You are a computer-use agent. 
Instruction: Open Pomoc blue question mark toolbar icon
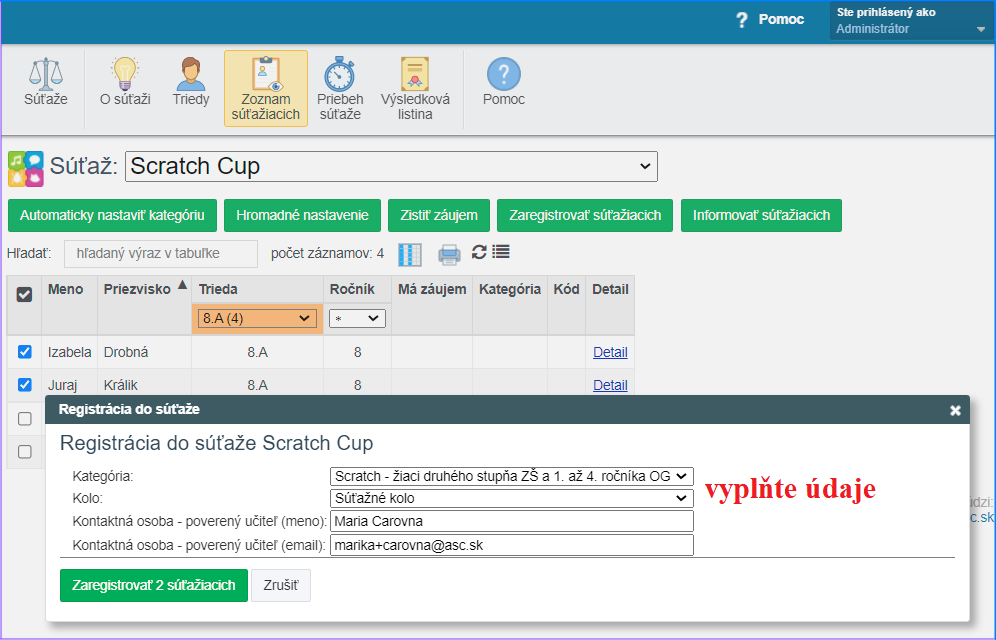[504, 83]
